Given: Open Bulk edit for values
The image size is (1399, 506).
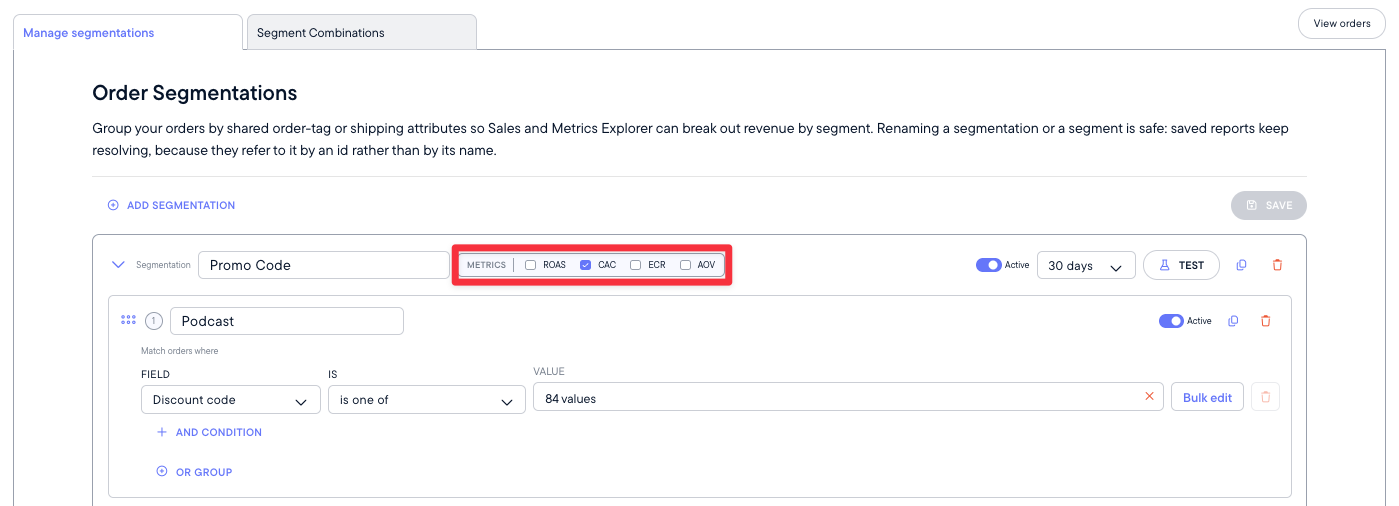Looking at the screenshot, I should [1207, 397].
